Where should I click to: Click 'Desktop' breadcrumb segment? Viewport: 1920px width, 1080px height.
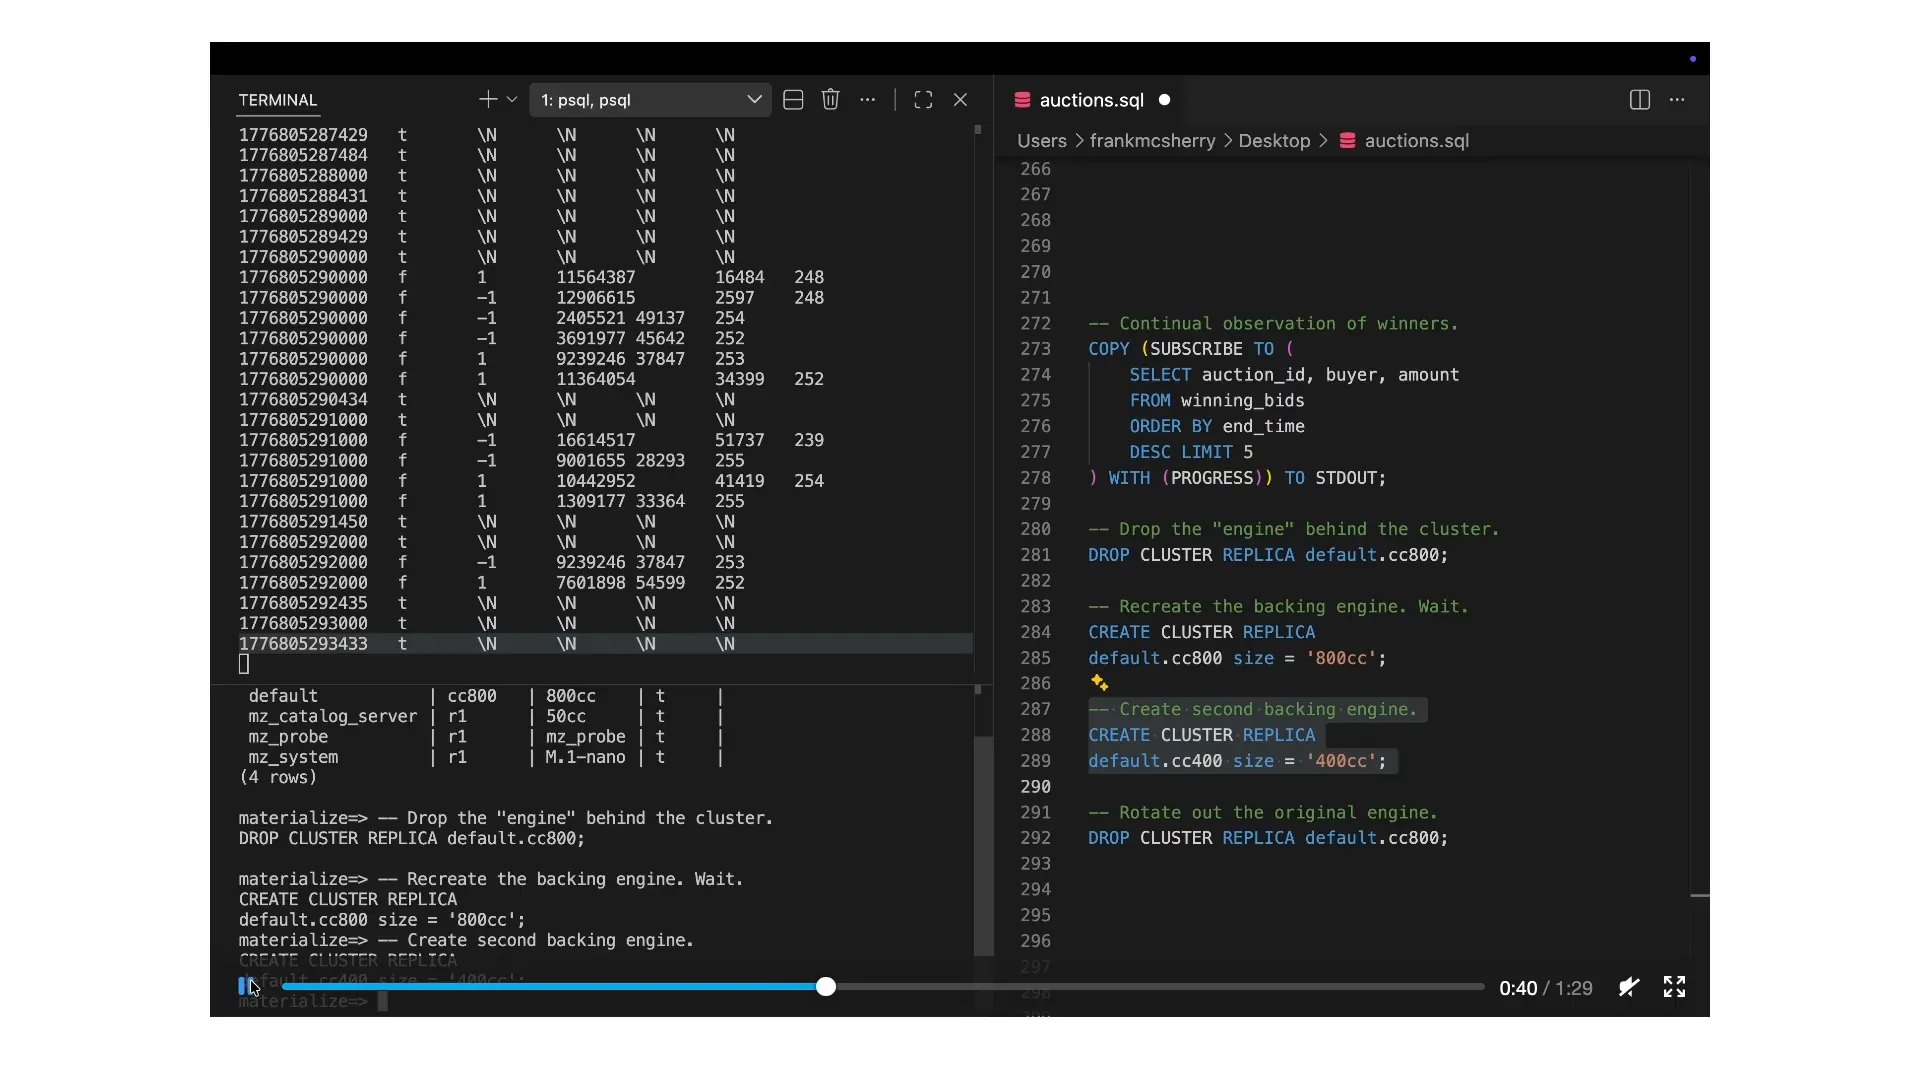1274,141
